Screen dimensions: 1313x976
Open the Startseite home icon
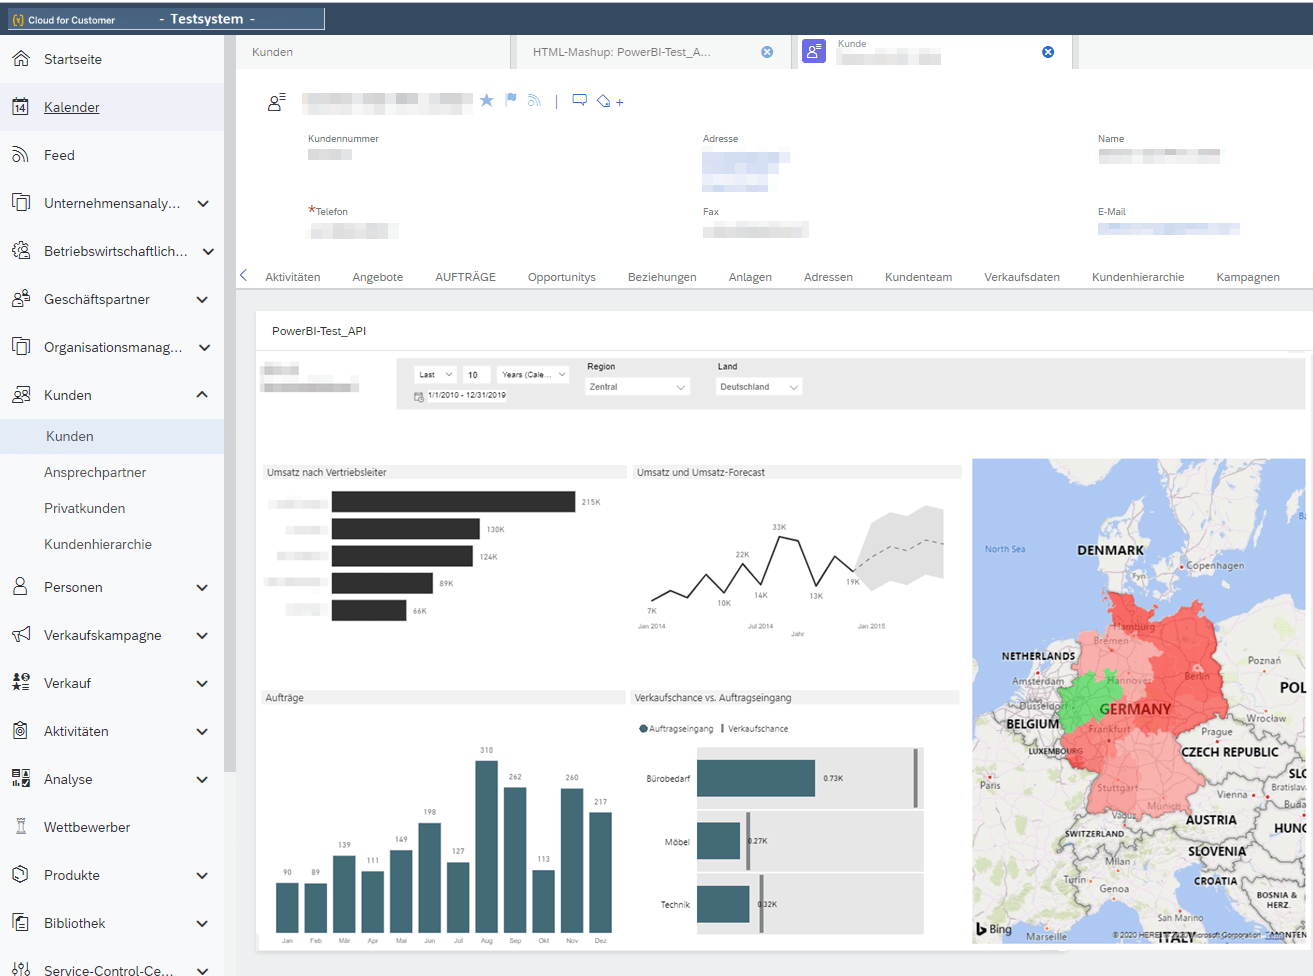point(20,59)
